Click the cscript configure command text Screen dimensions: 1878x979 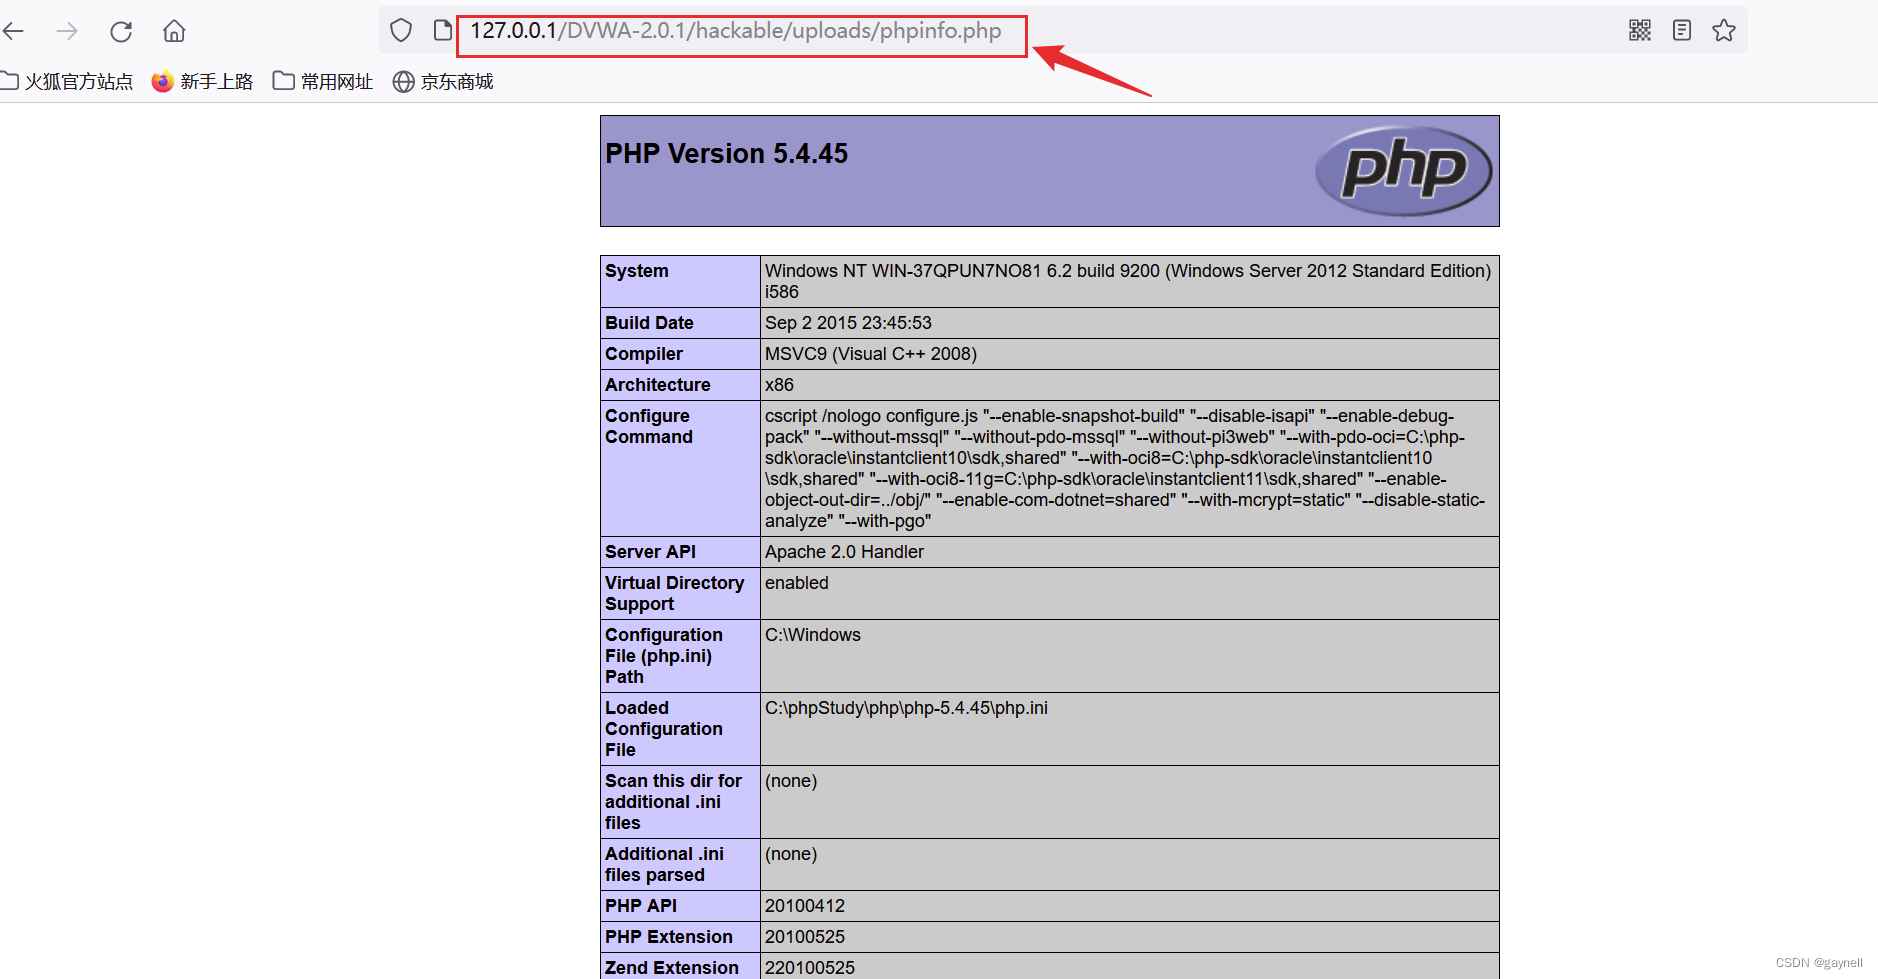click(x=1125, y=468)
